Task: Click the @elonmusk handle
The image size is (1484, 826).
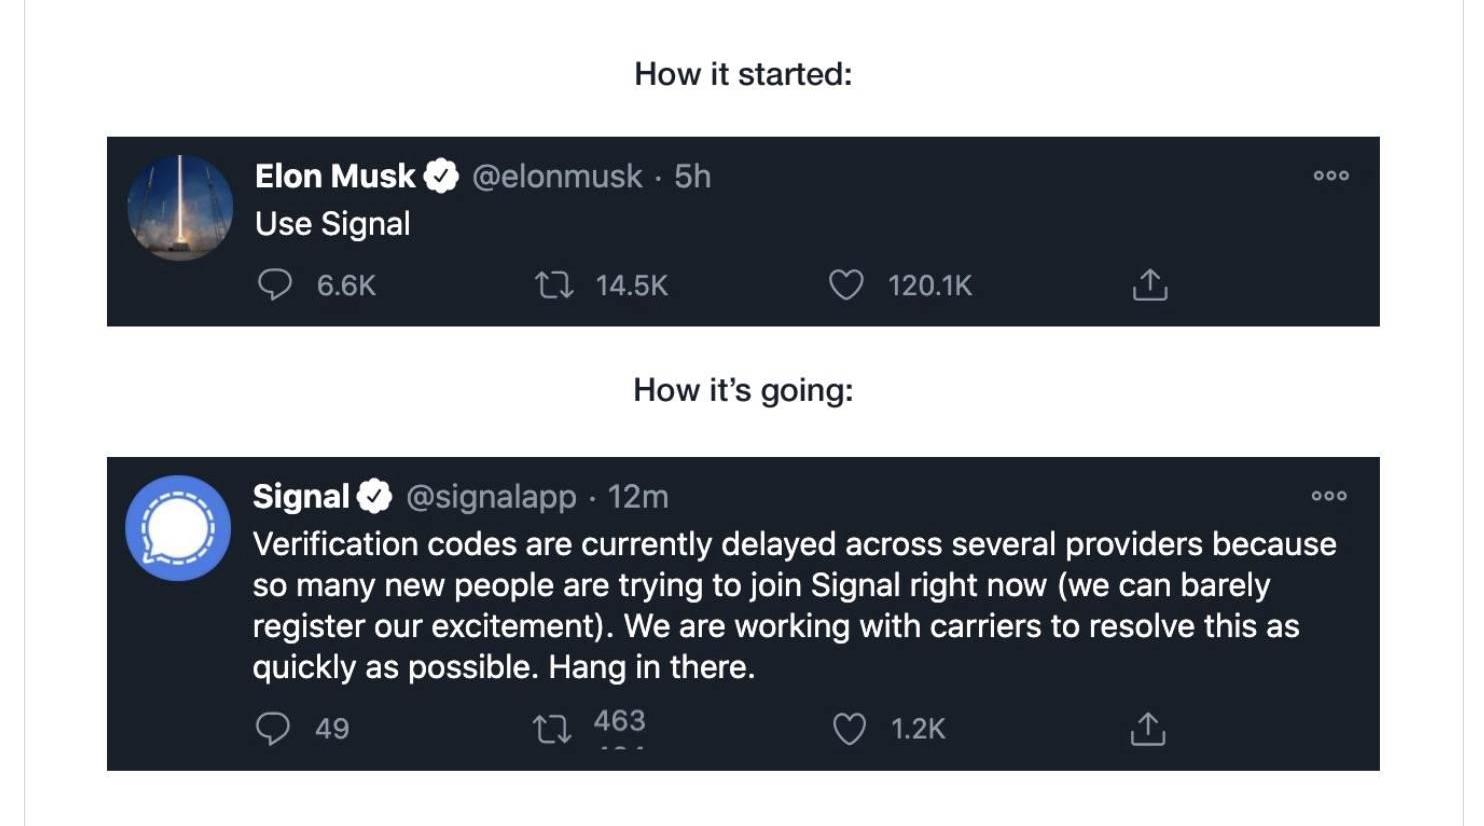Action: (557, 176)
